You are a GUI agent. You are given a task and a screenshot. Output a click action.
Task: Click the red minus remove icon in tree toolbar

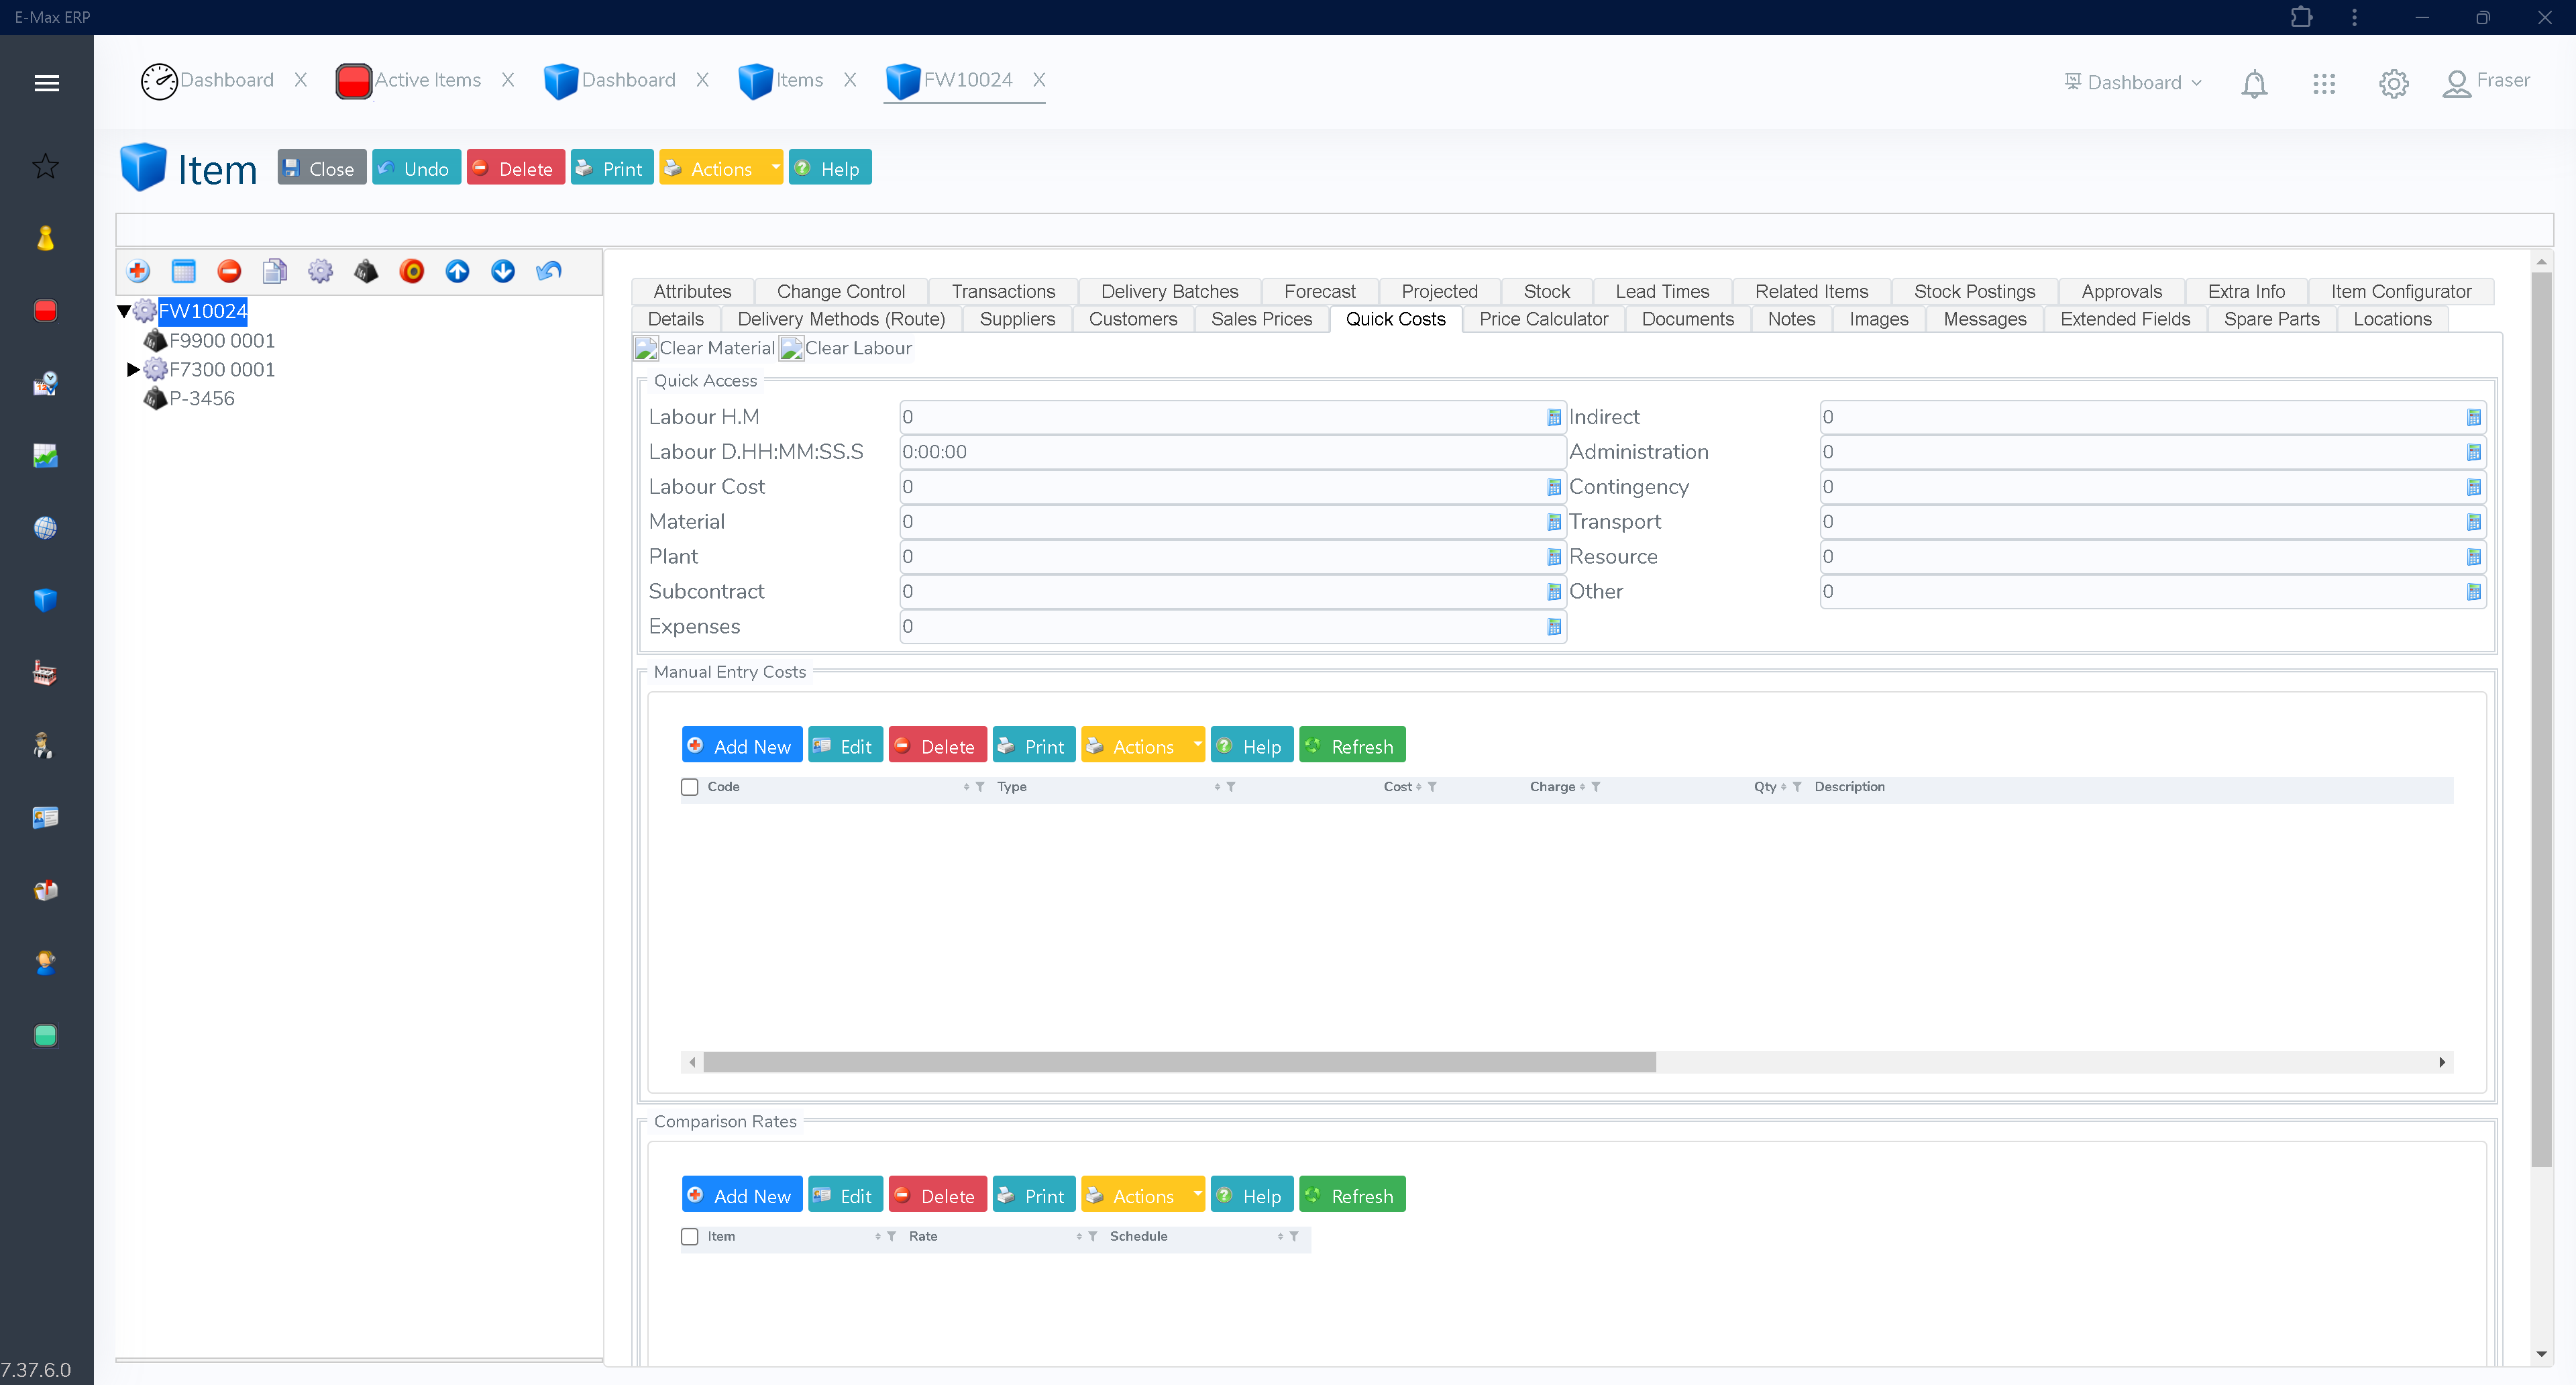pos(229,271)
